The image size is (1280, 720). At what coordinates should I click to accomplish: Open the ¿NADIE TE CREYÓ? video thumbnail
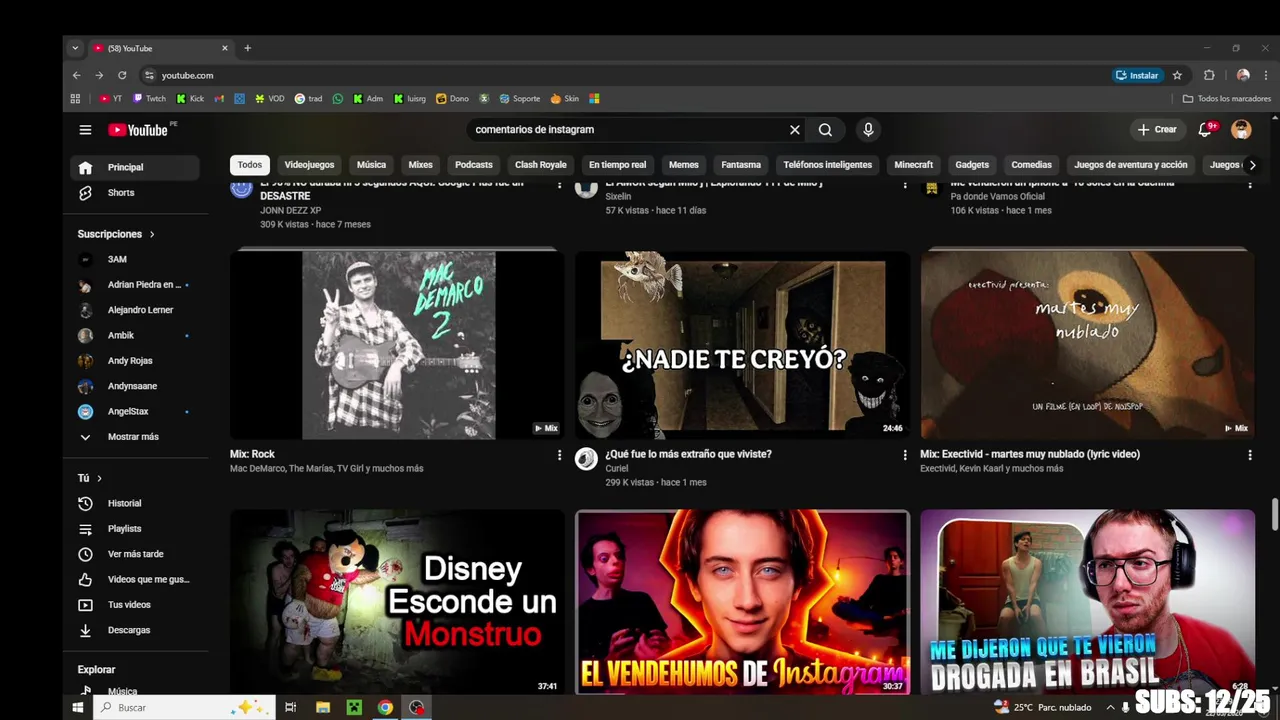click(742, 345)
